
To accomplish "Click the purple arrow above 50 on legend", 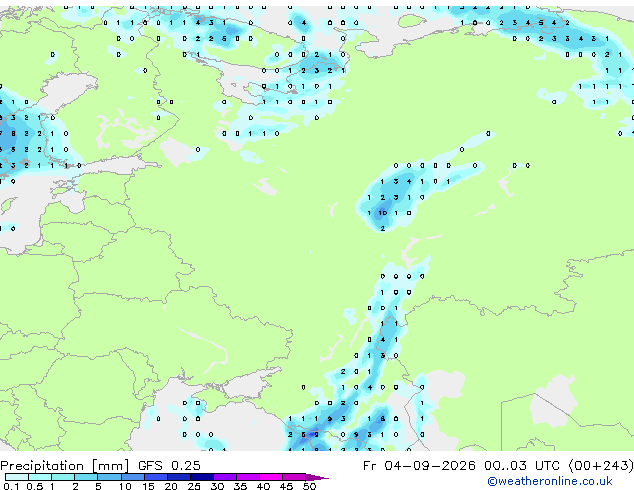I will 317,477.
